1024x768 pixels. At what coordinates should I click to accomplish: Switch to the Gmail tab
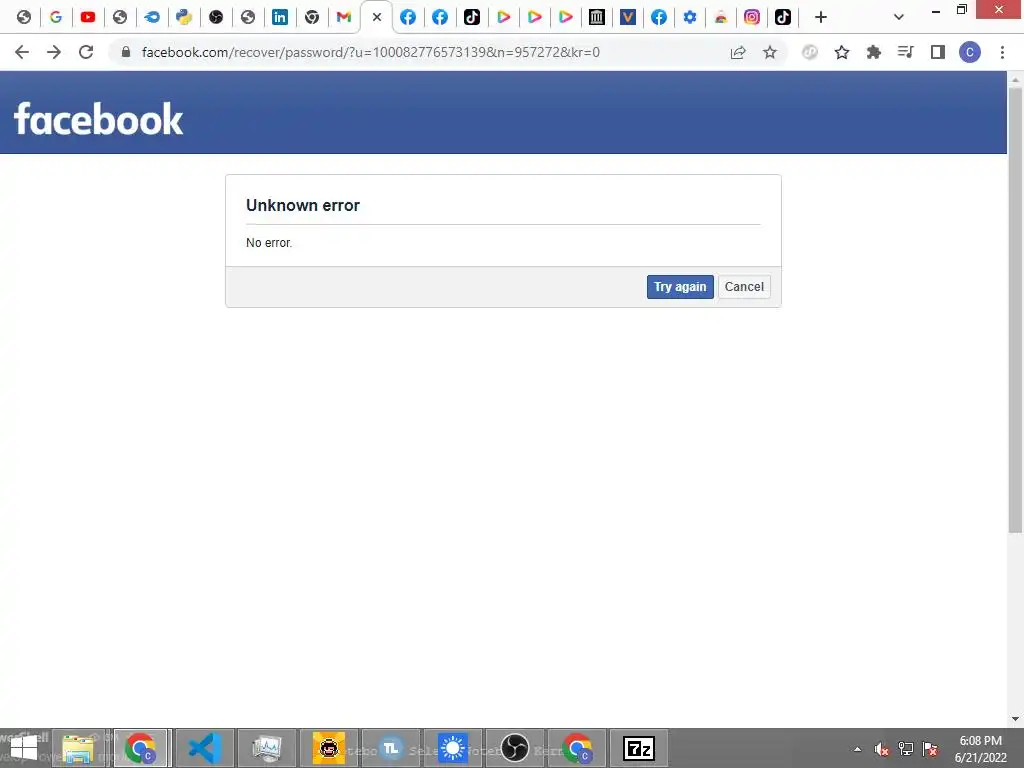pyautogui.click(x=344, y=17)
